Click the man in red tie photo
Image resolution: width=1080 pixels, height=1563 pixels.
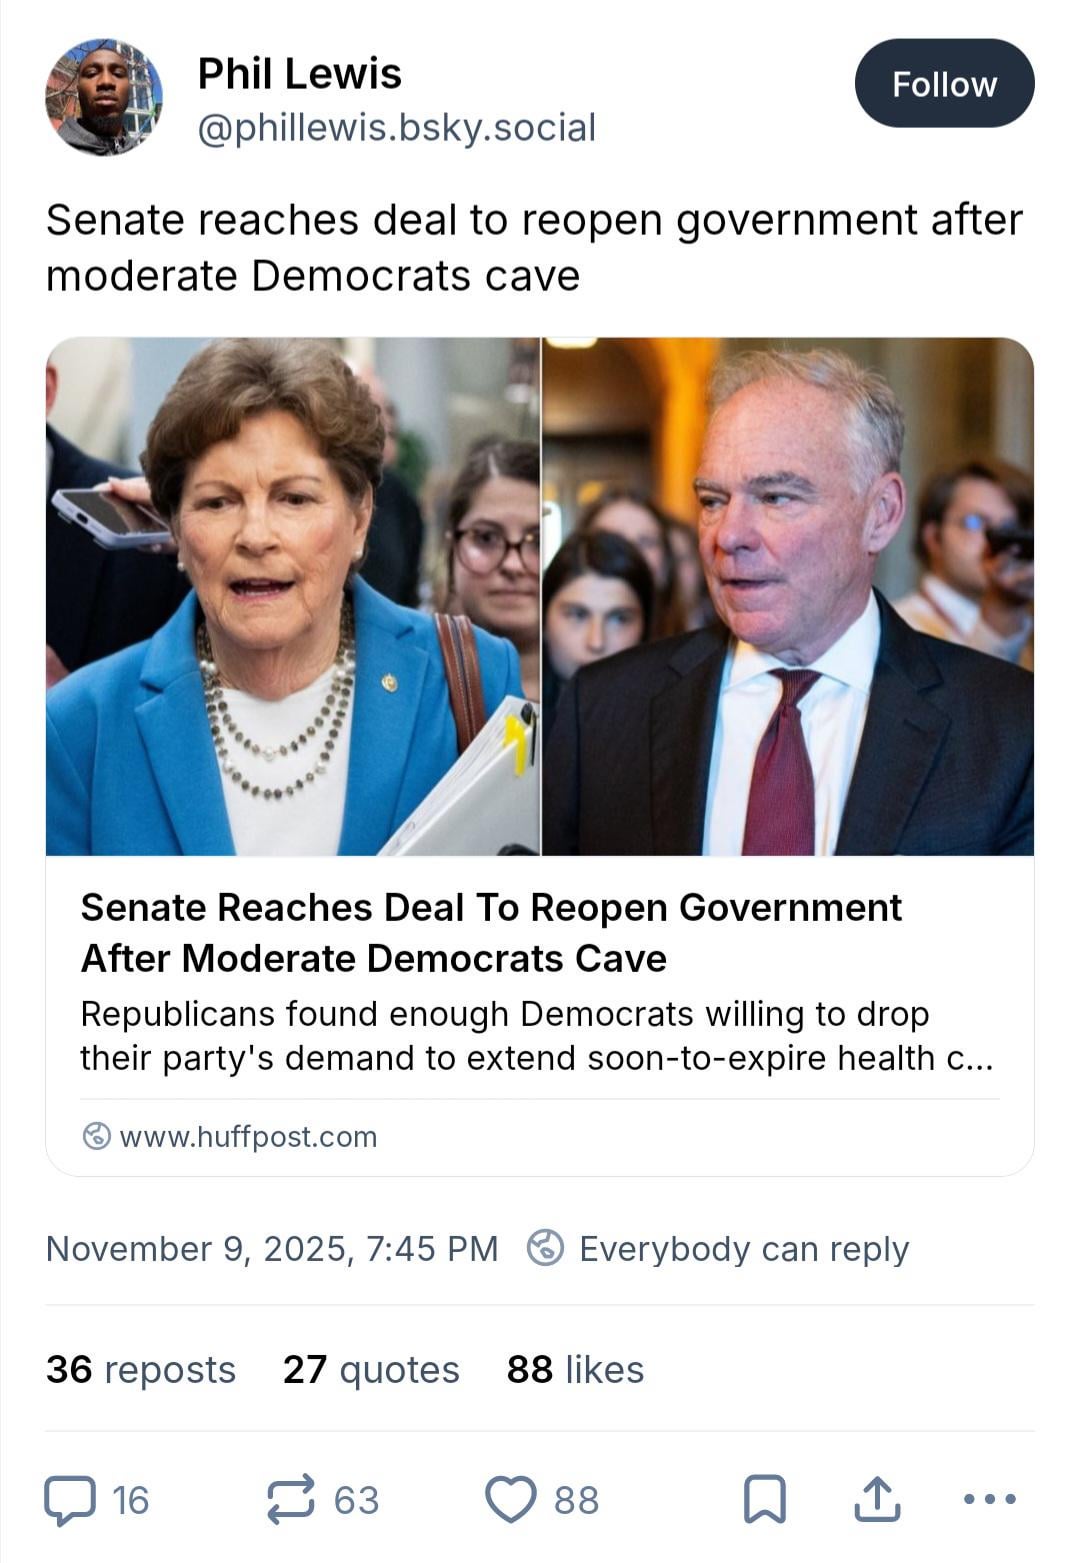click(788, 597)
